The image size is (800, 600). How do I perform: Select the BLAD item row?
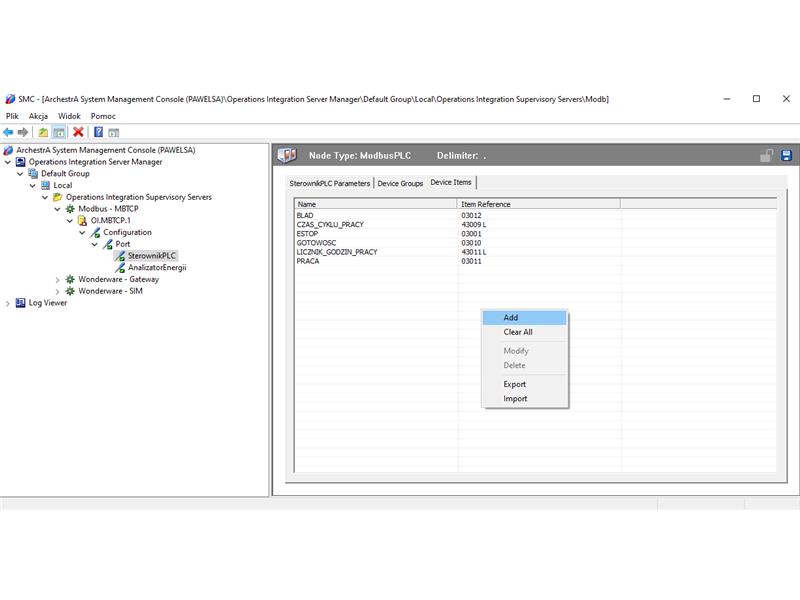[535, 215]
